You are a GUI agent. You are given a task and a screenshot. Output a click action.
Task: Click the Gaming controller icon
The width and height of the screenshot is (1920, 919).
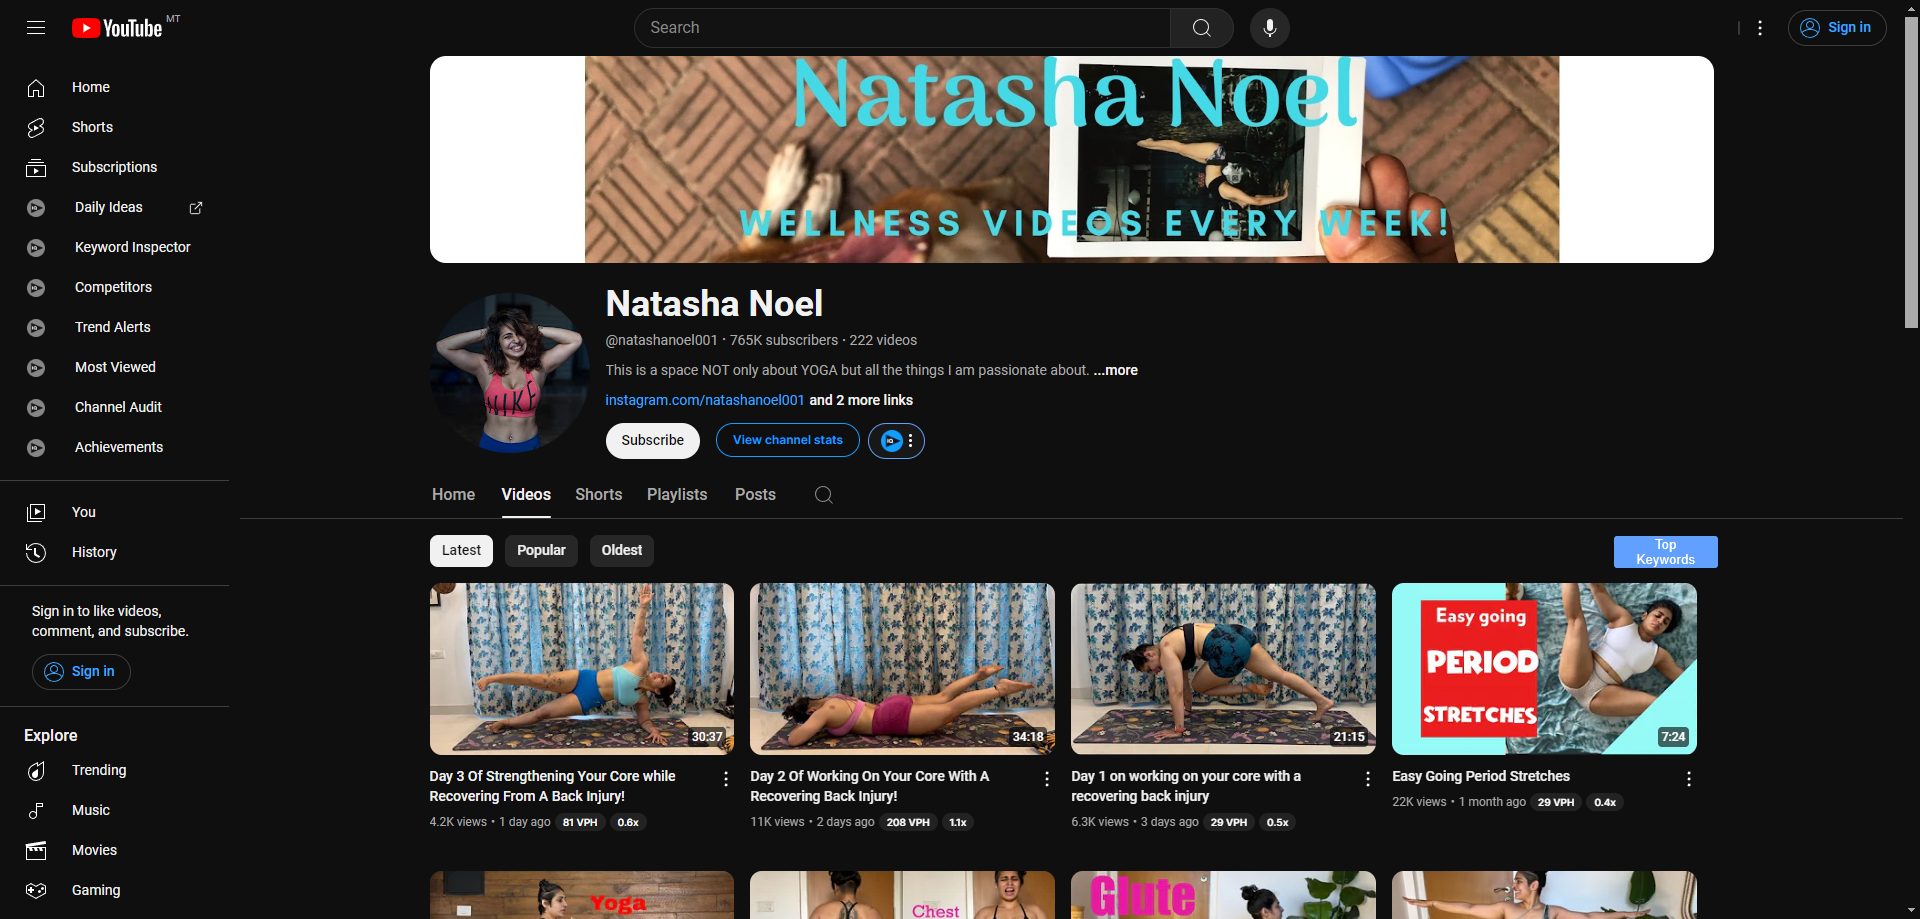tap(36, 890)
